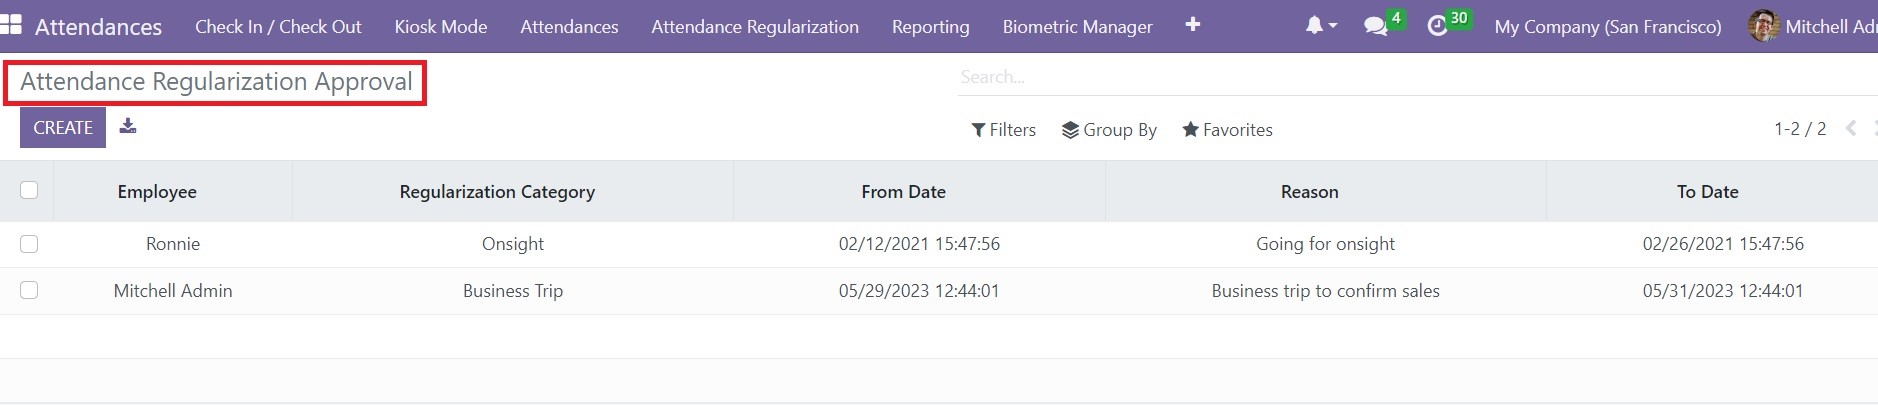Click the plus icon in top menu
Viewport: 1878px width, 405px height.
(x=1192, y=25)
